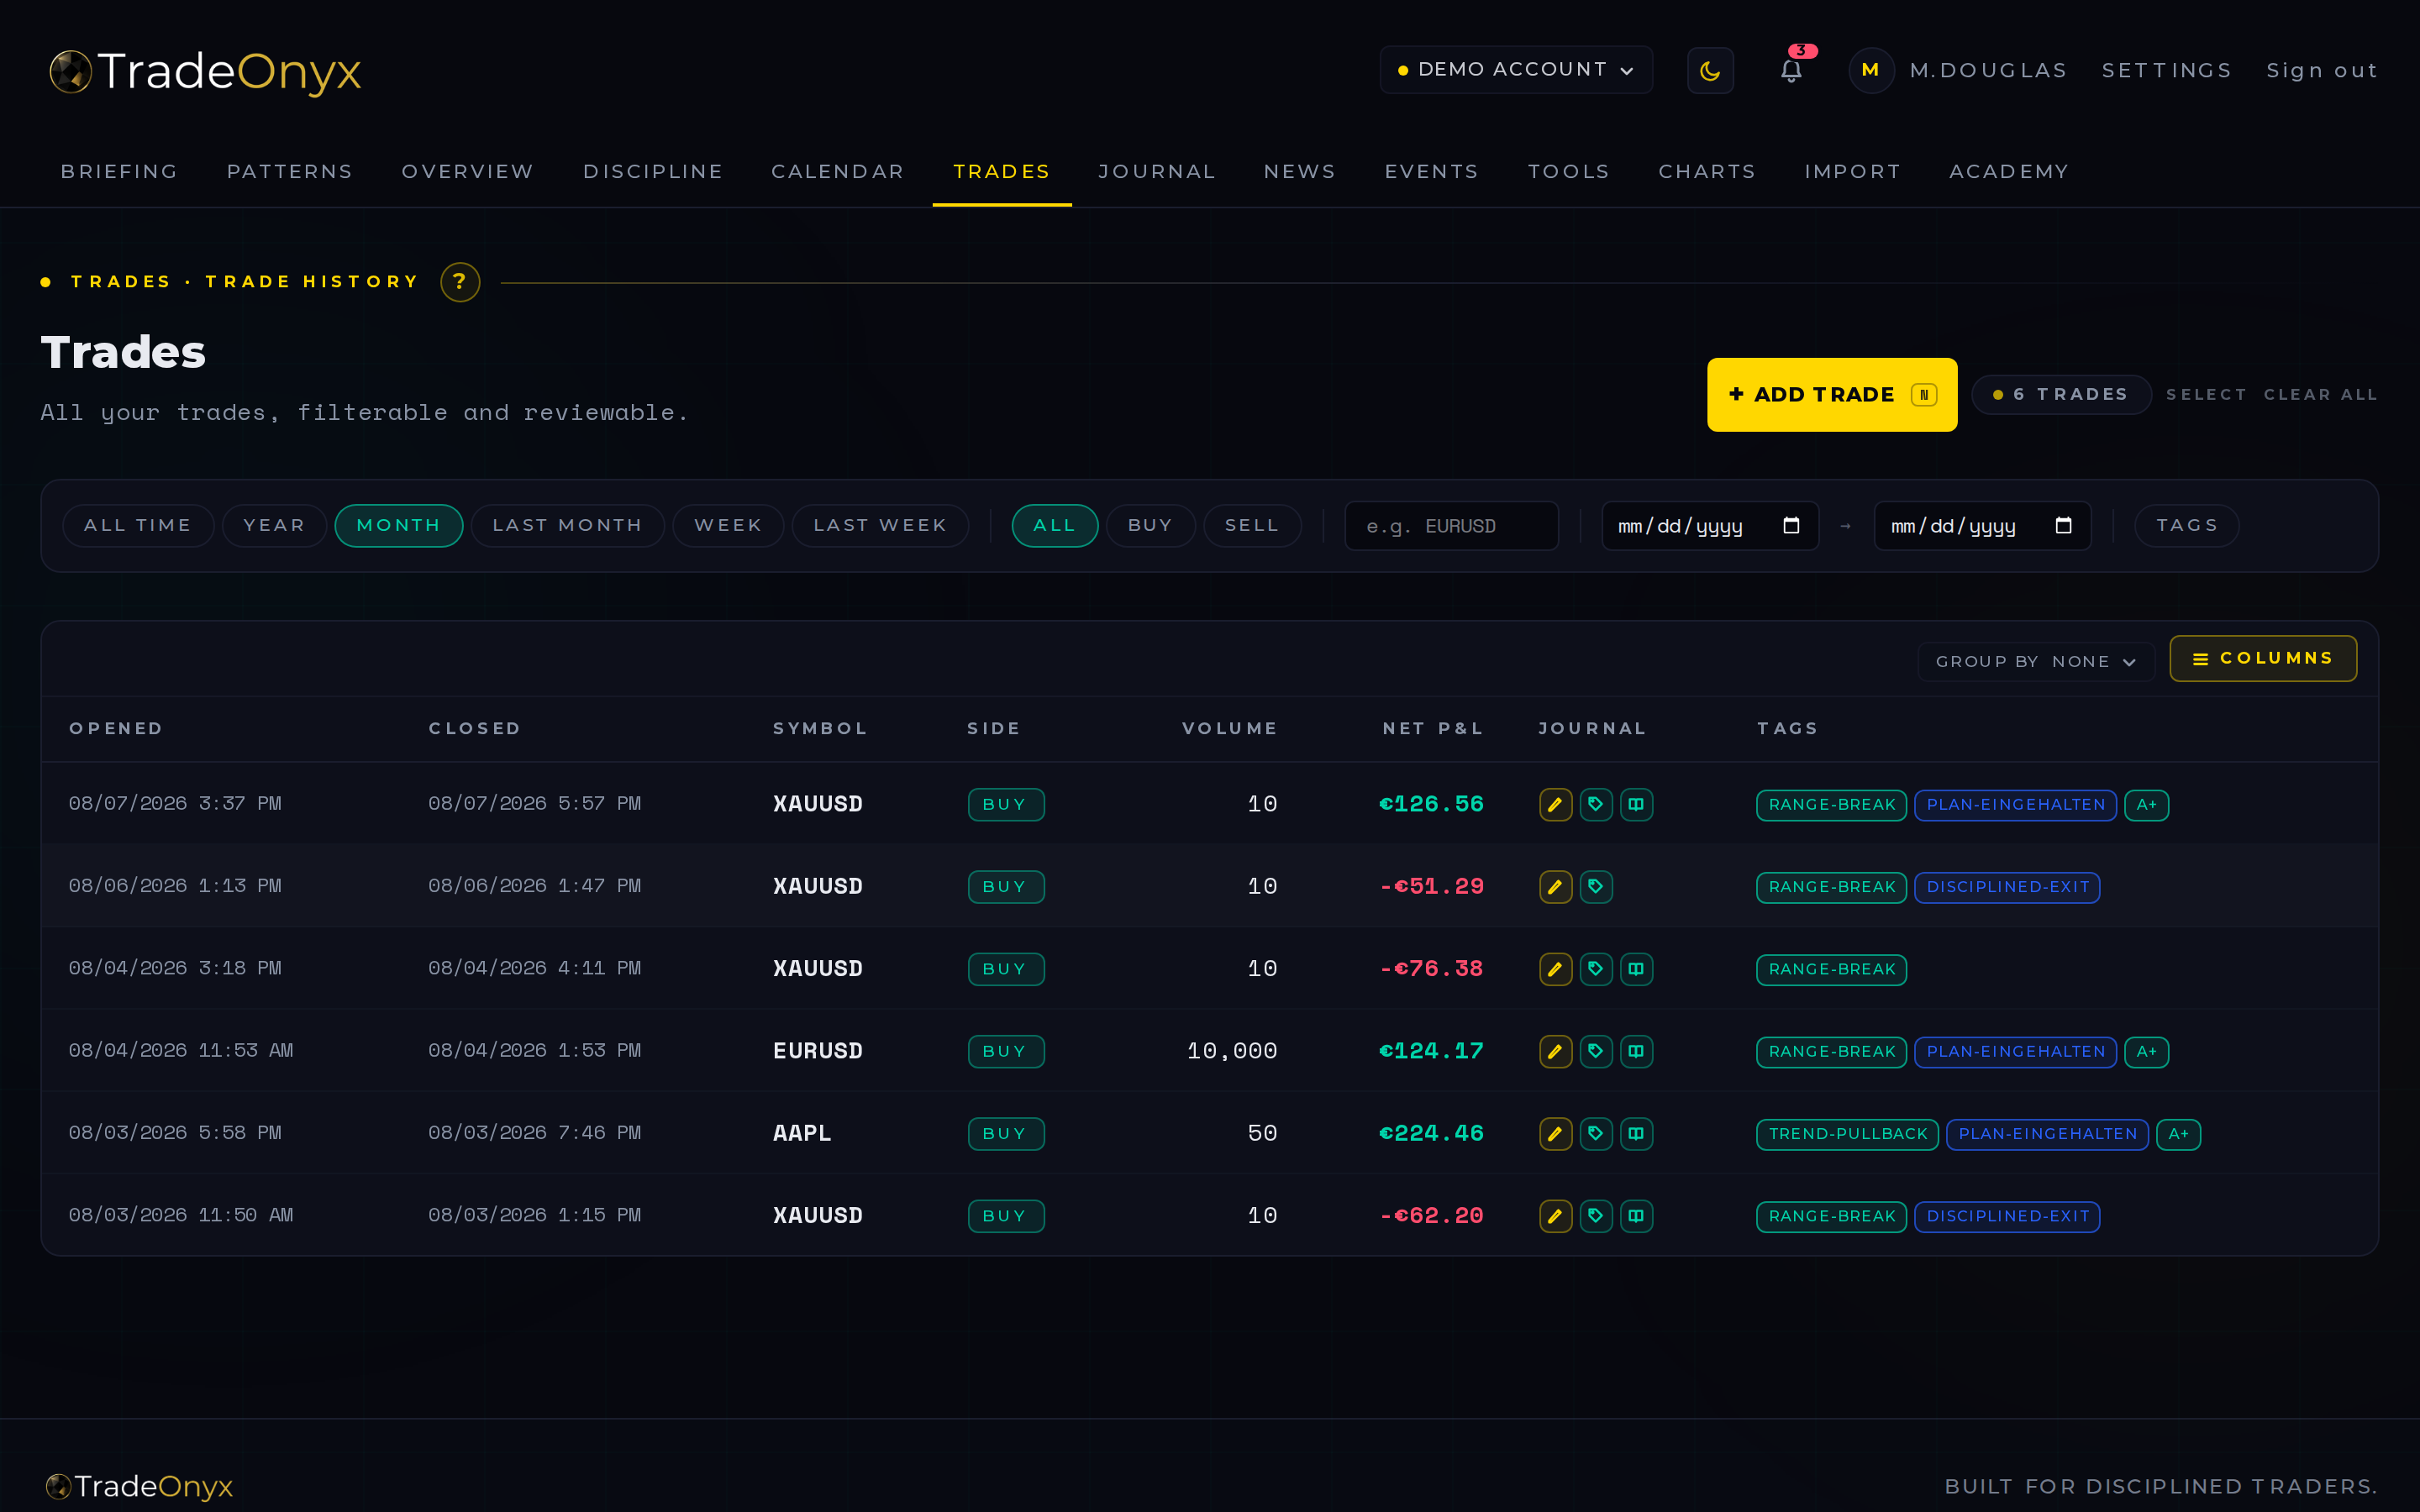The image size is (2420, 1512).
Task: Pencil icon on -€76.38 trade row
Action: (x=1555, y=969)
